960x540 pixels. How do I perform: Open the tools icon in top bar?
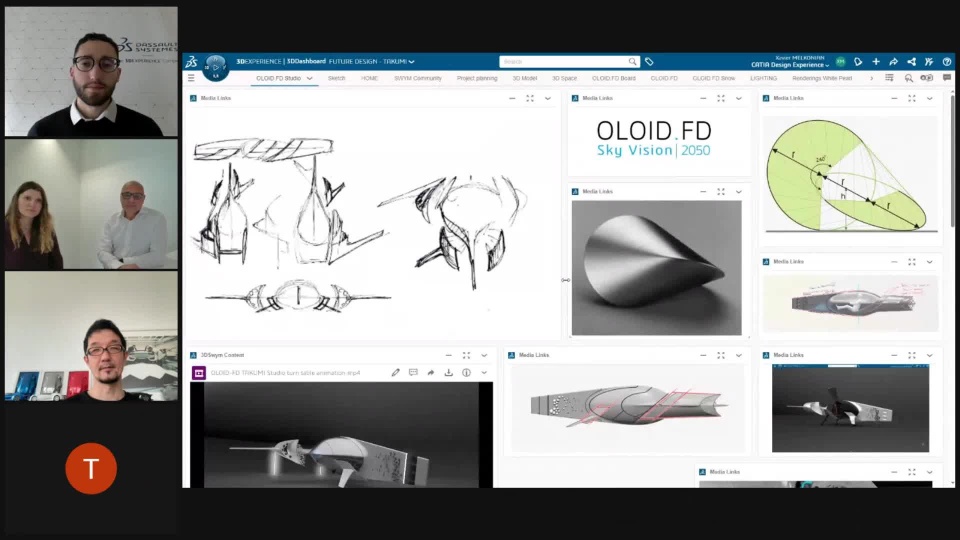(929, 62)
